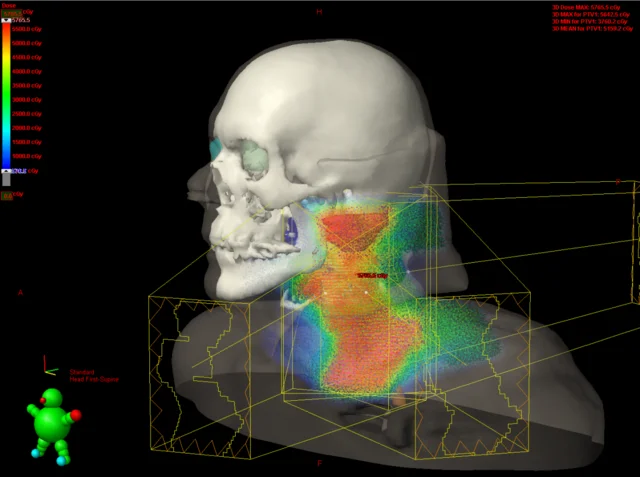The width and height of the screenshot is (640, 477).
Task: Click the 3D MAX for PTV1 readout
Action: tap(591, 14)
